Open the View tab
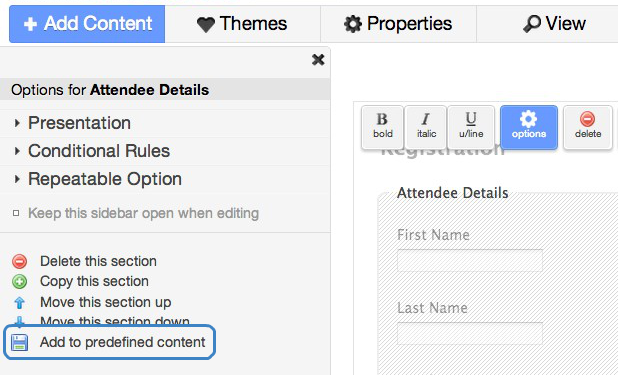This screenshot has height=375, width=618. pos(554,24)
